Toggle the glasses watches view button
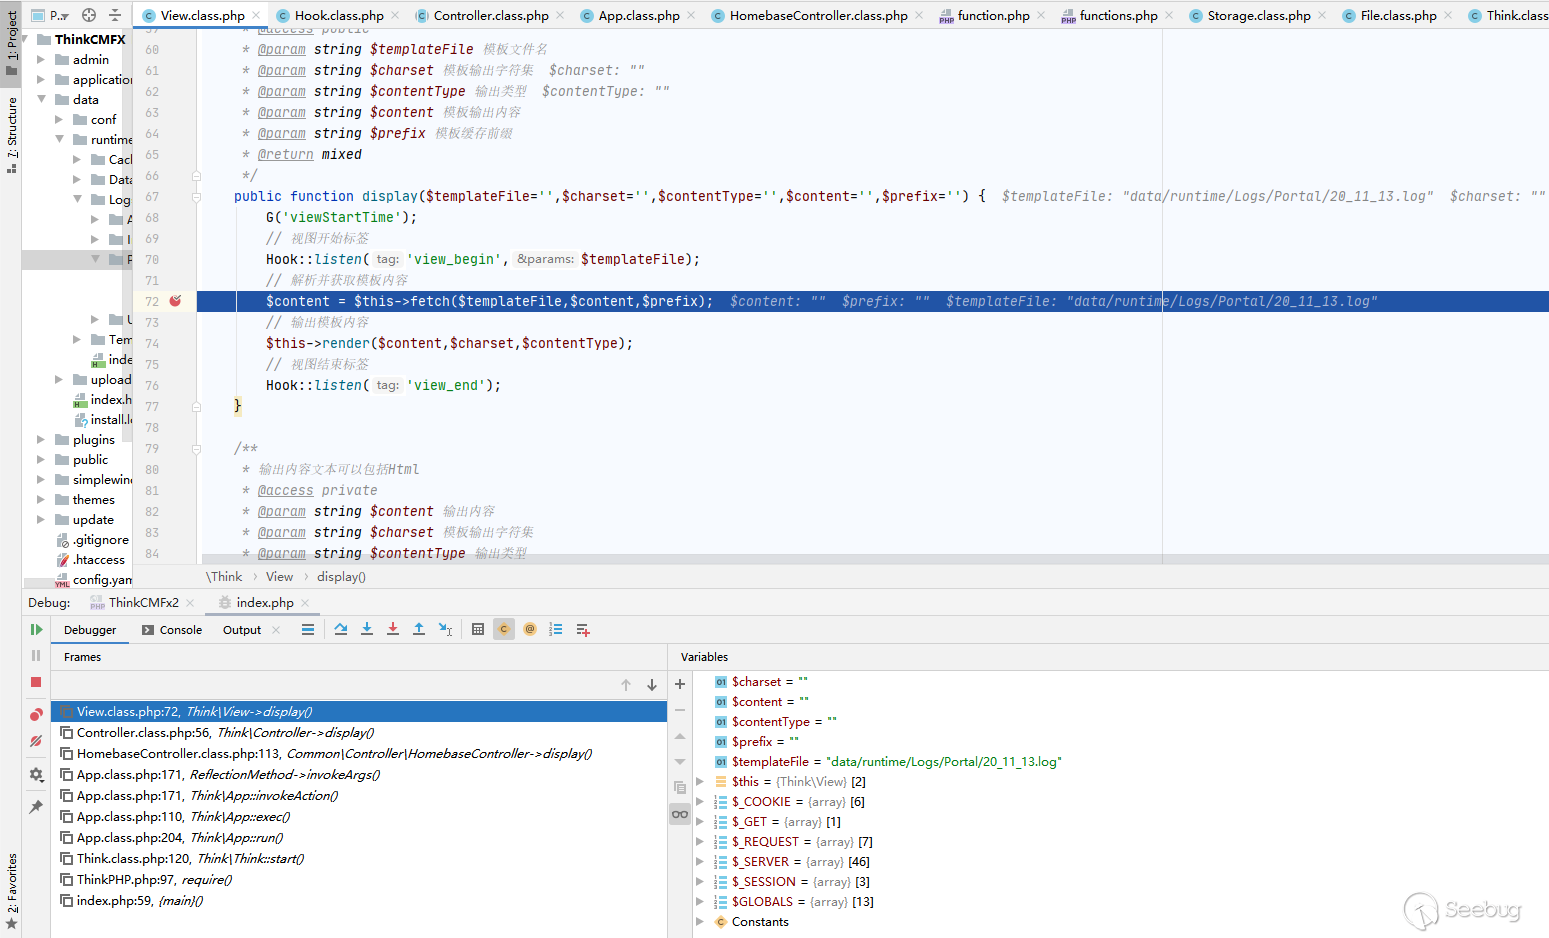The height and width of the screenshot is (938, 1549). click(680, 814)
